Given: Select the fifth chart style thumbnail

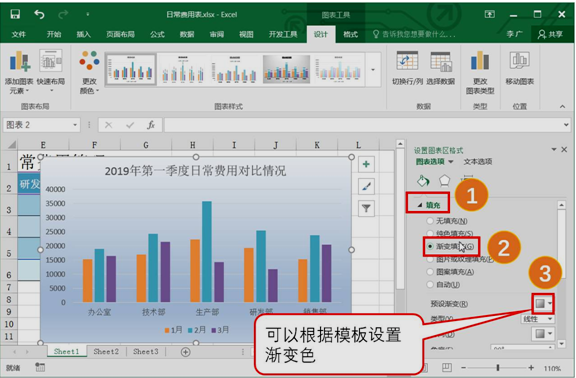Looking at the screenshot, I should click(x=338, y=69).
